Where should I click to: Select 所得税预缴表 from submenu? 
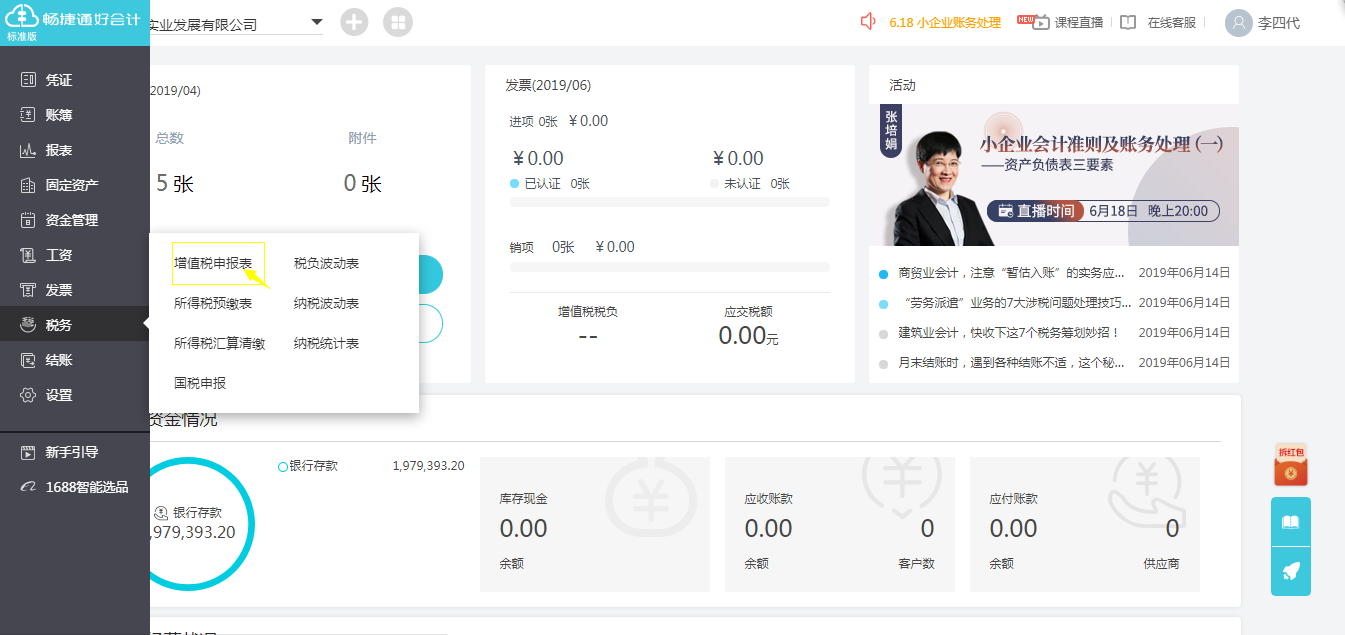[213, 304]
